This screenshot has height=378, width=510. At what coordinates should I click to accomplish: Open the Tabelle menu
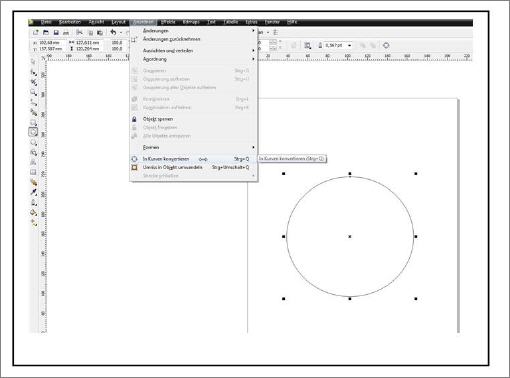[231, 22]
